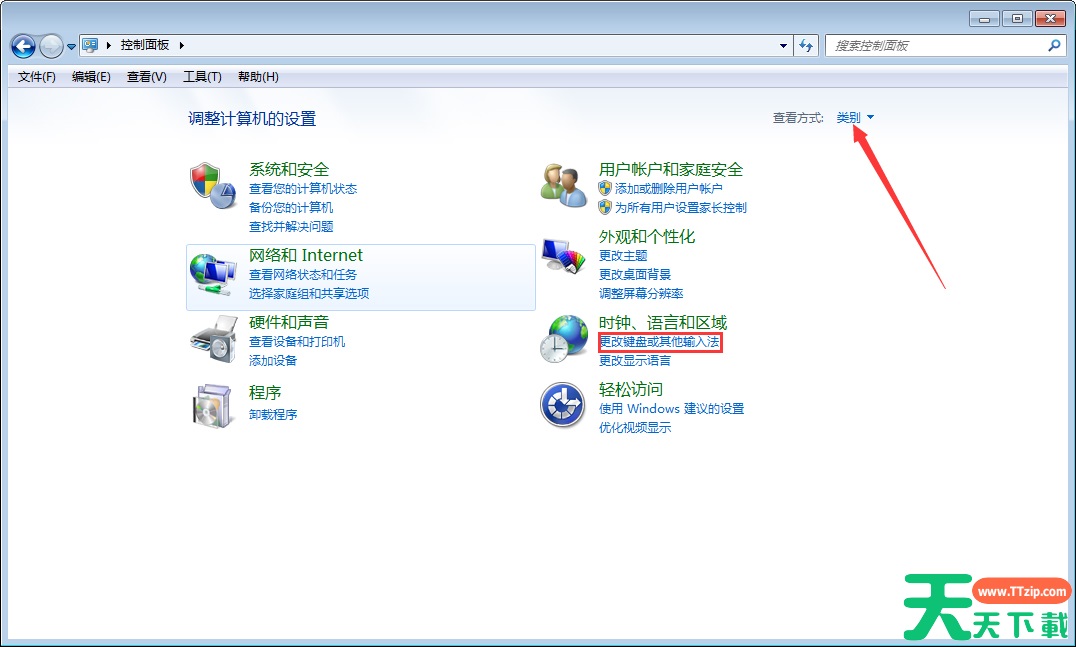Open the 文件(F) menu
This screenshot has height=647, width=1076.
pos(36,77)
